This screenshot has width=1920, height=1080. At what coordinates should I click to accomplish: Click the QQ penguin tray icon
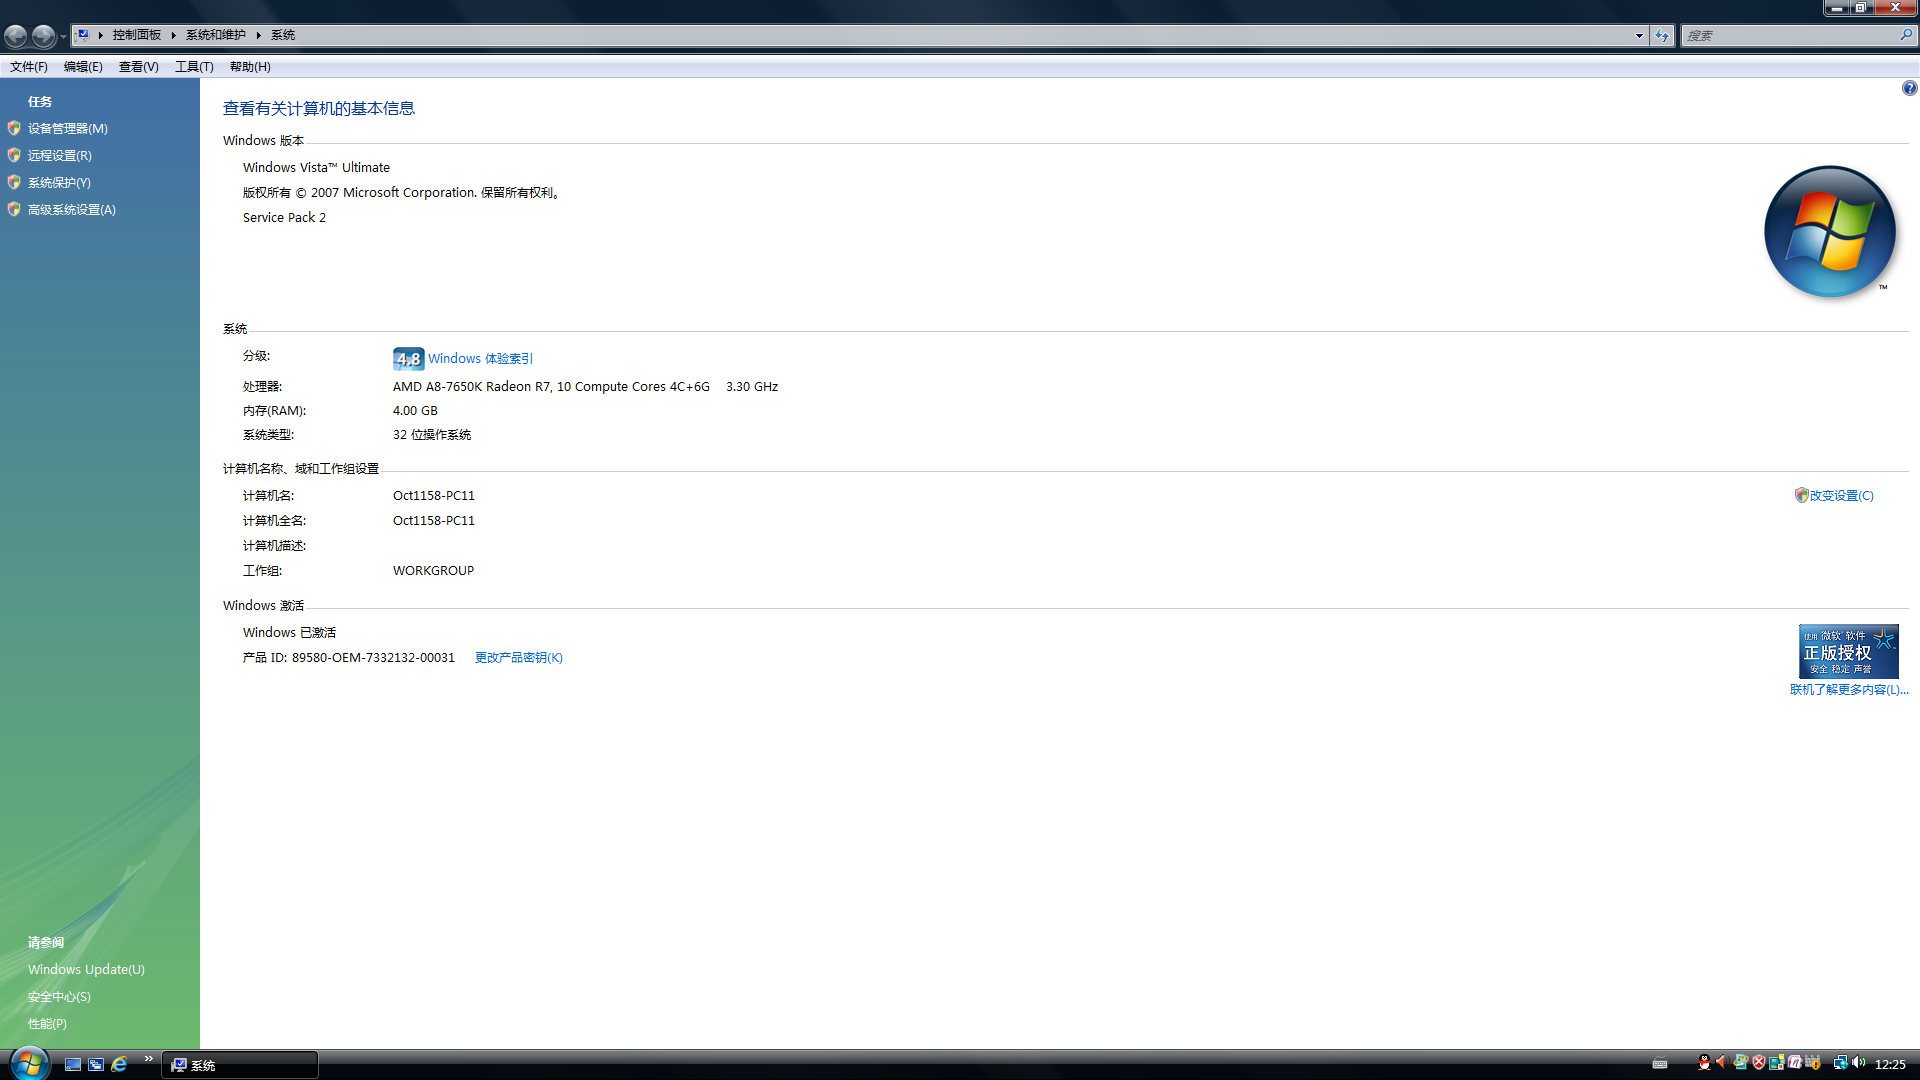pos(1704,1063)
